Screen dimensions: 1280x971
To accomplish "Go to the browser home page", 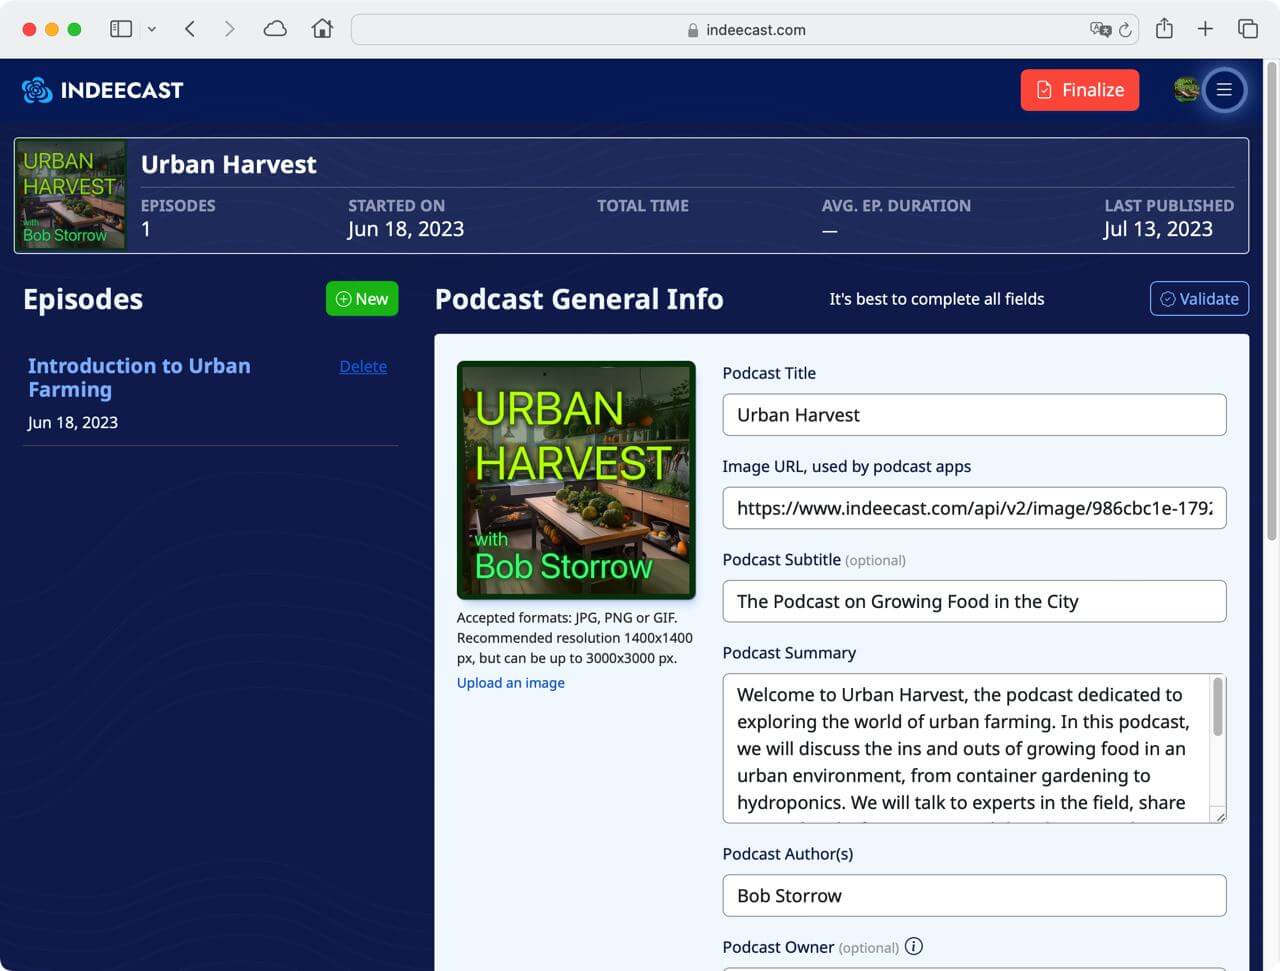I will (x=322, y=29).
